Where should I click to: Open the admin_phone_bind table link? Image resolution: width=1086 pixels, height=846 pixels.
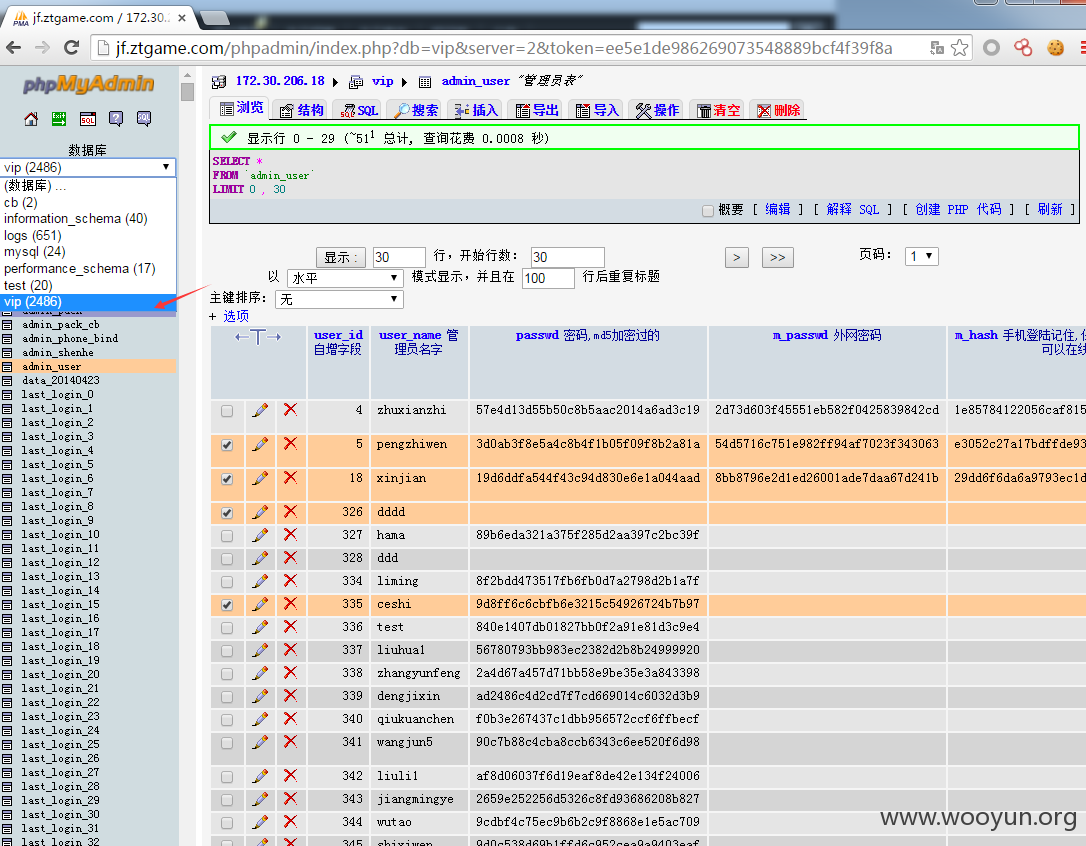click(70, 339)
